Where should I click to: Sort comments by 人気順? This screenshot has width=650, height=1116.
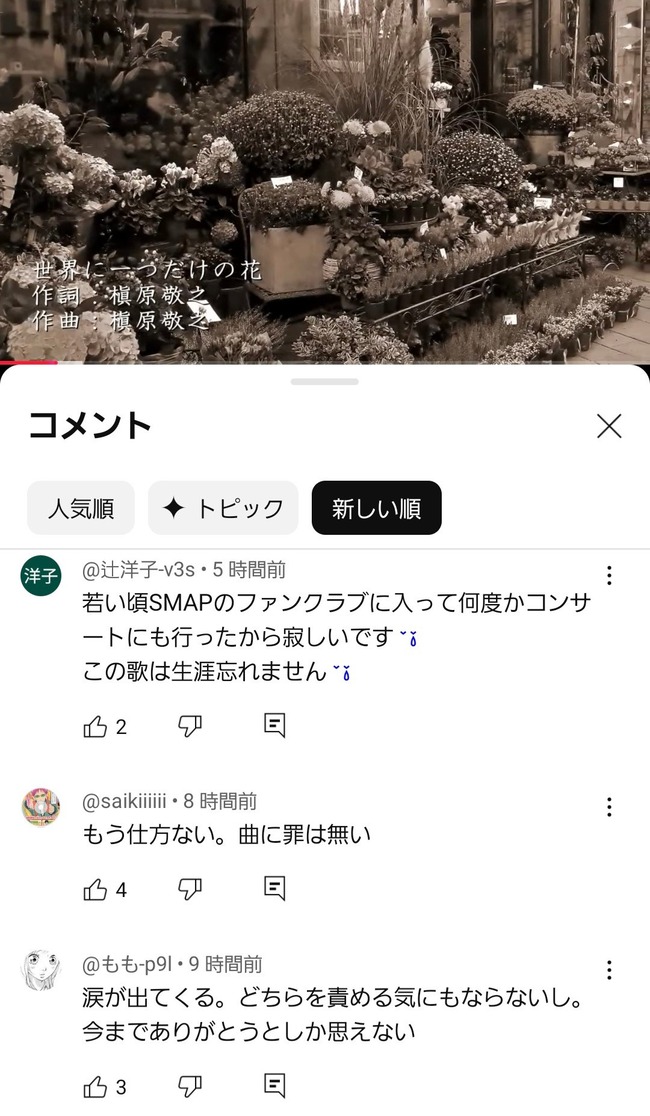pos(80,508)
